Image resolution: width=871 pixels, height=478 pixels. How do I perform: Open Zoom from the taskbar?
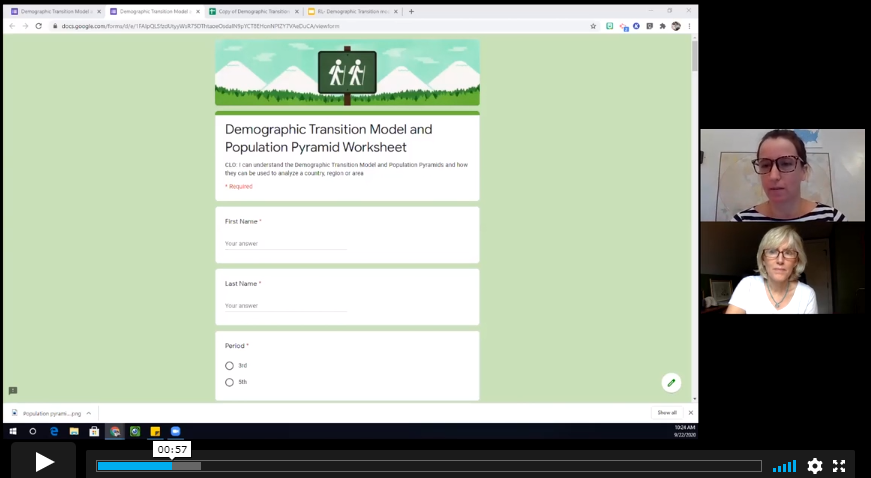(x=176, y=431)
